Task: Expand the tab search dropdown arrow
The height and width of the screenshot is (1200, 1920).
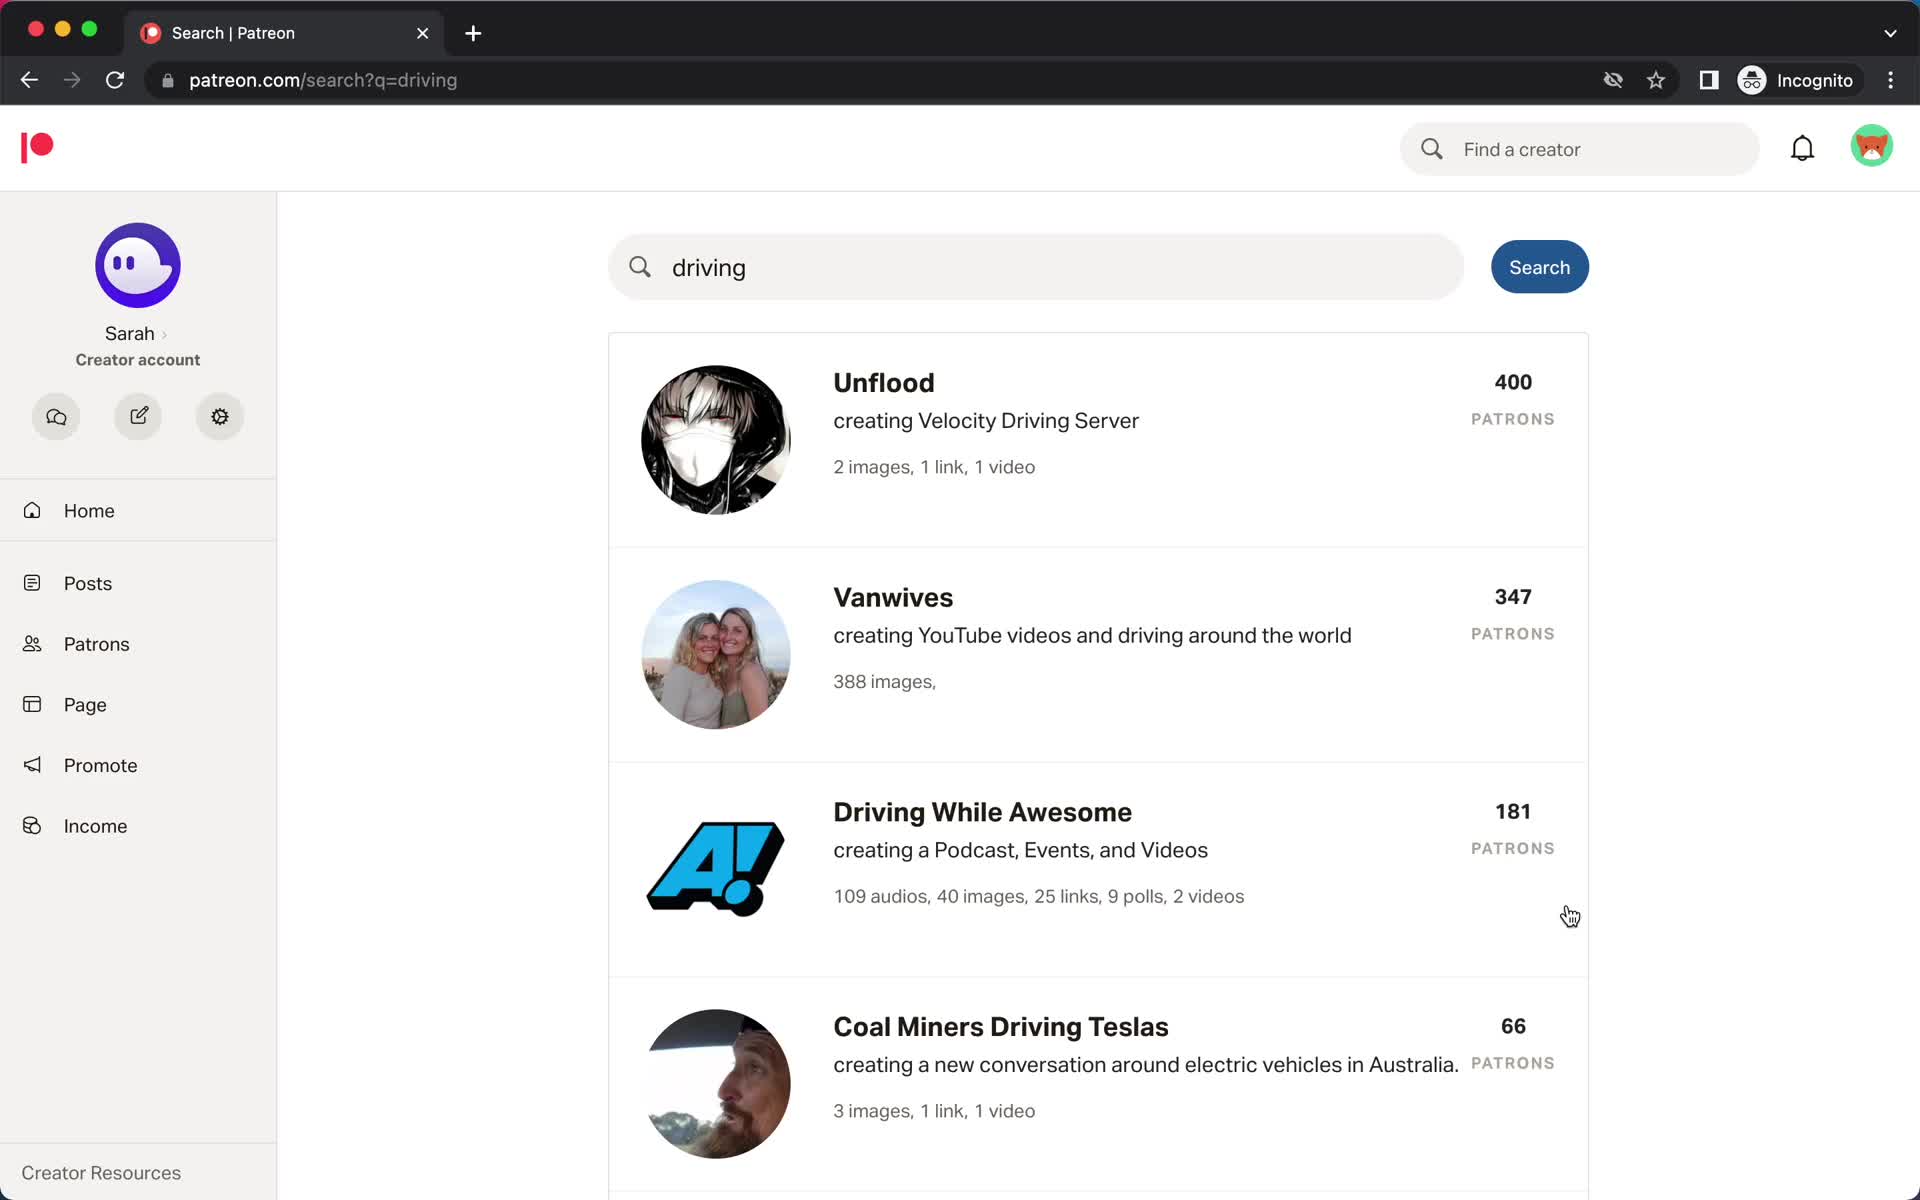Action: click(x=1890, y=33)
